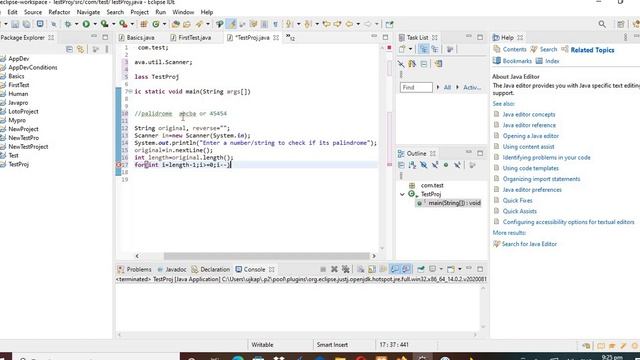
Task: Select AppDevConditions project in Package Explorer
Action: [33, 67]
